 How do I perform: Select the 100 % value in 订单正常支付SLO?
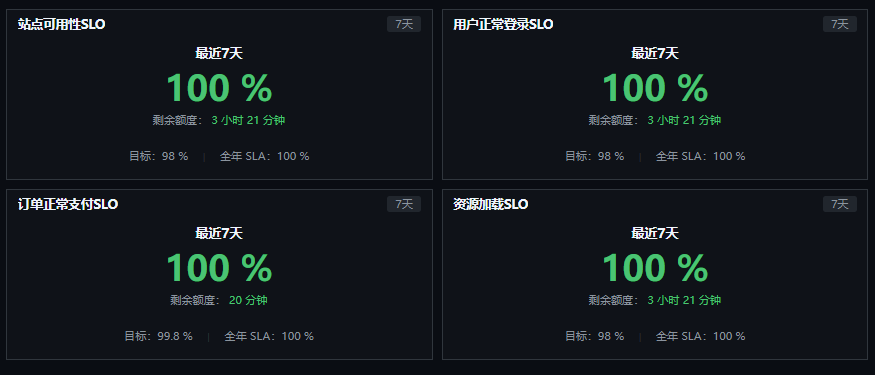point(219,268)
